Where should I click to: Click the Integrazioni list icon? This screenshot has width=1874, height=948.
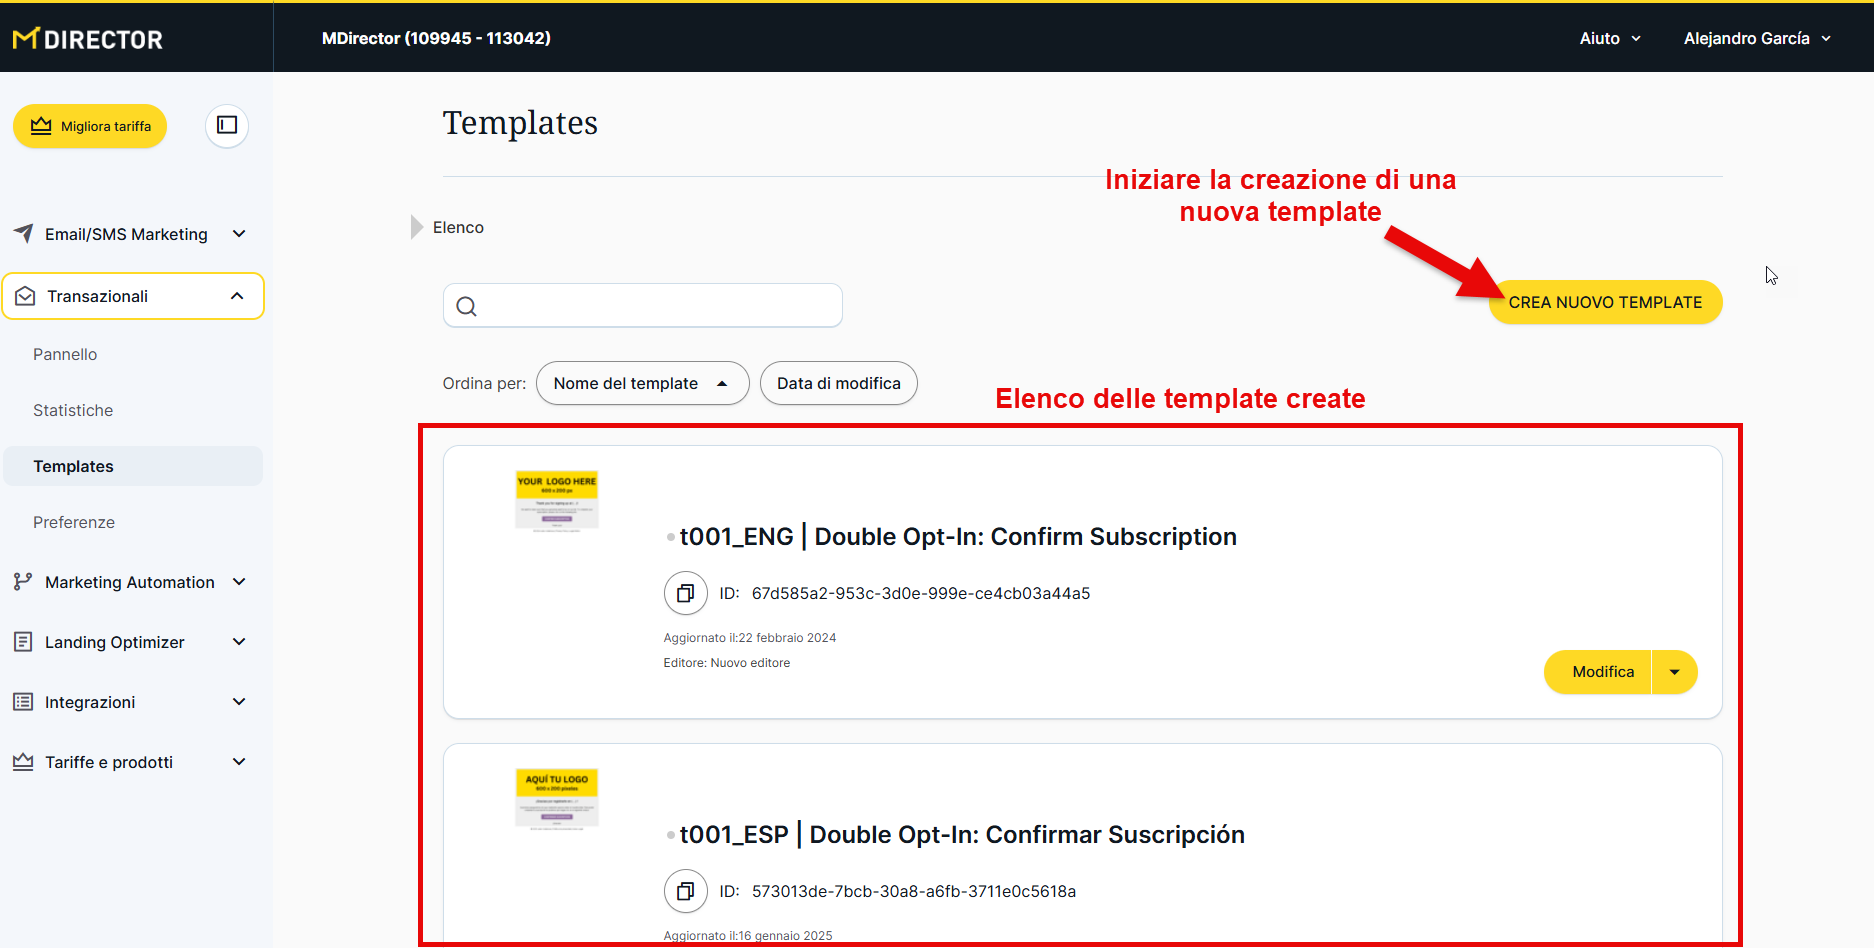23,702
